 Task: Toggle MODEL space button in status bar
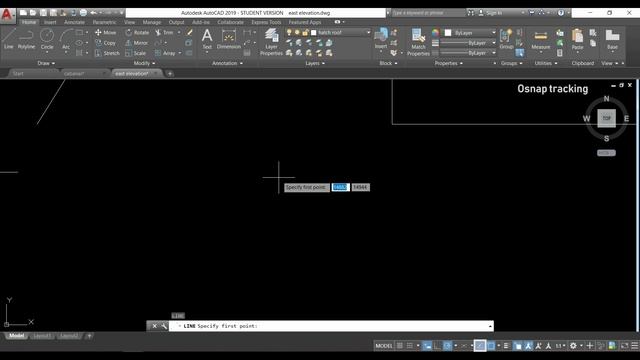click(x=384, y=346)
